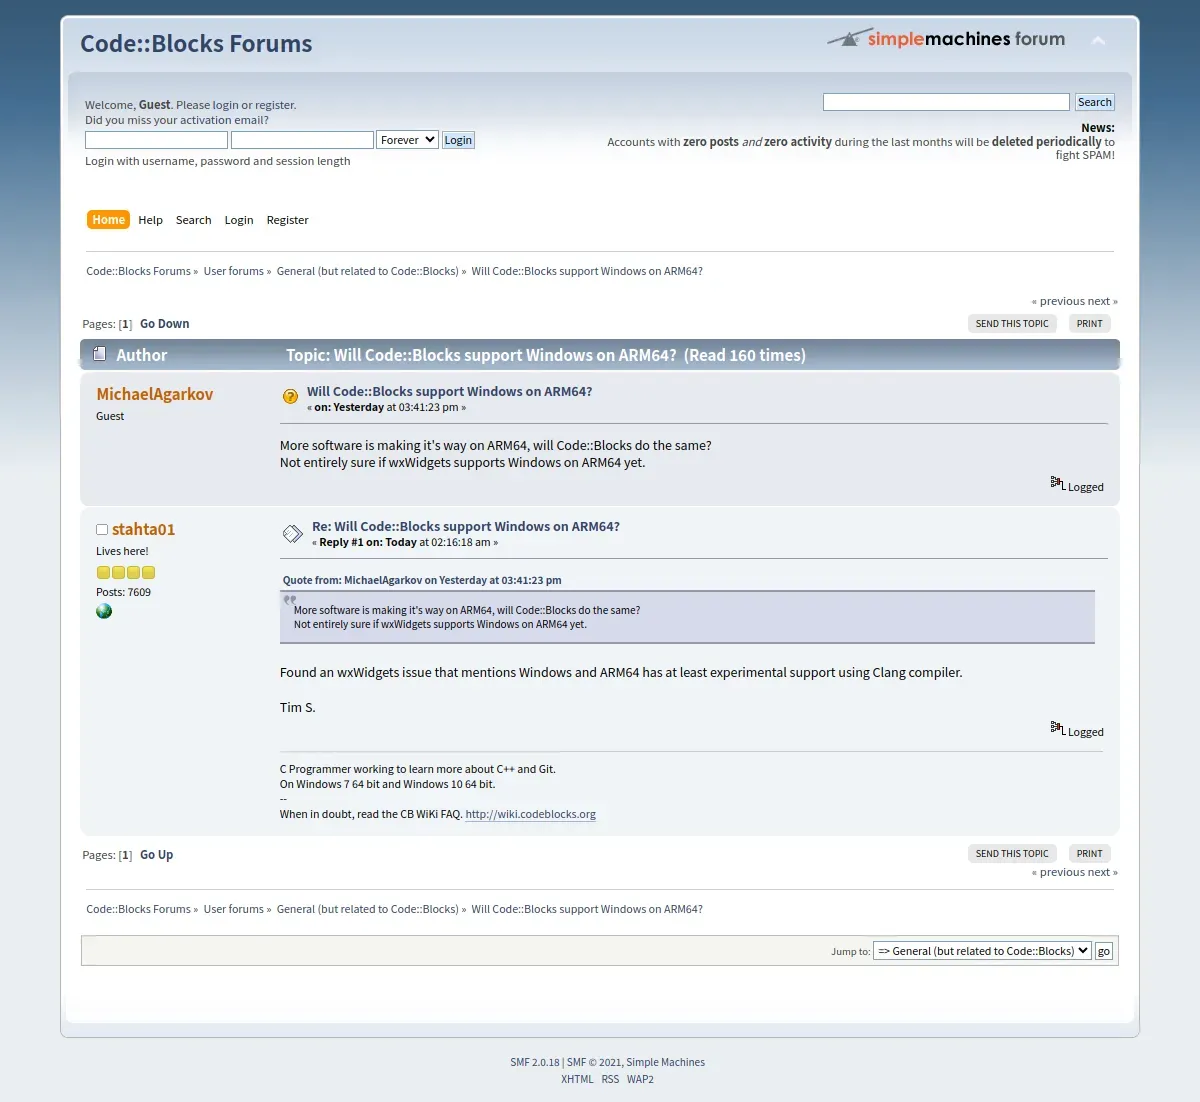Open the Help menu item
This screenshot has width=1200, height=1102.
(x=150, y=220)
